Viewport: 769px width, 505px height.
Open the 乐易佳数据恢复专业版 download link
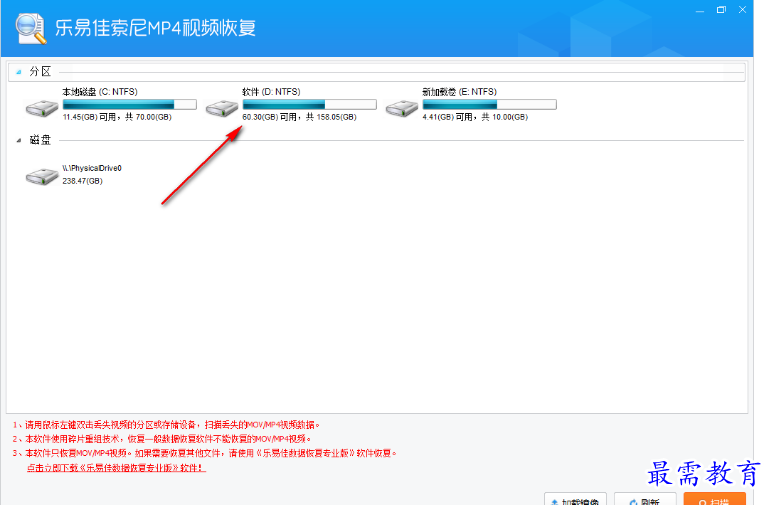(116, 468)
